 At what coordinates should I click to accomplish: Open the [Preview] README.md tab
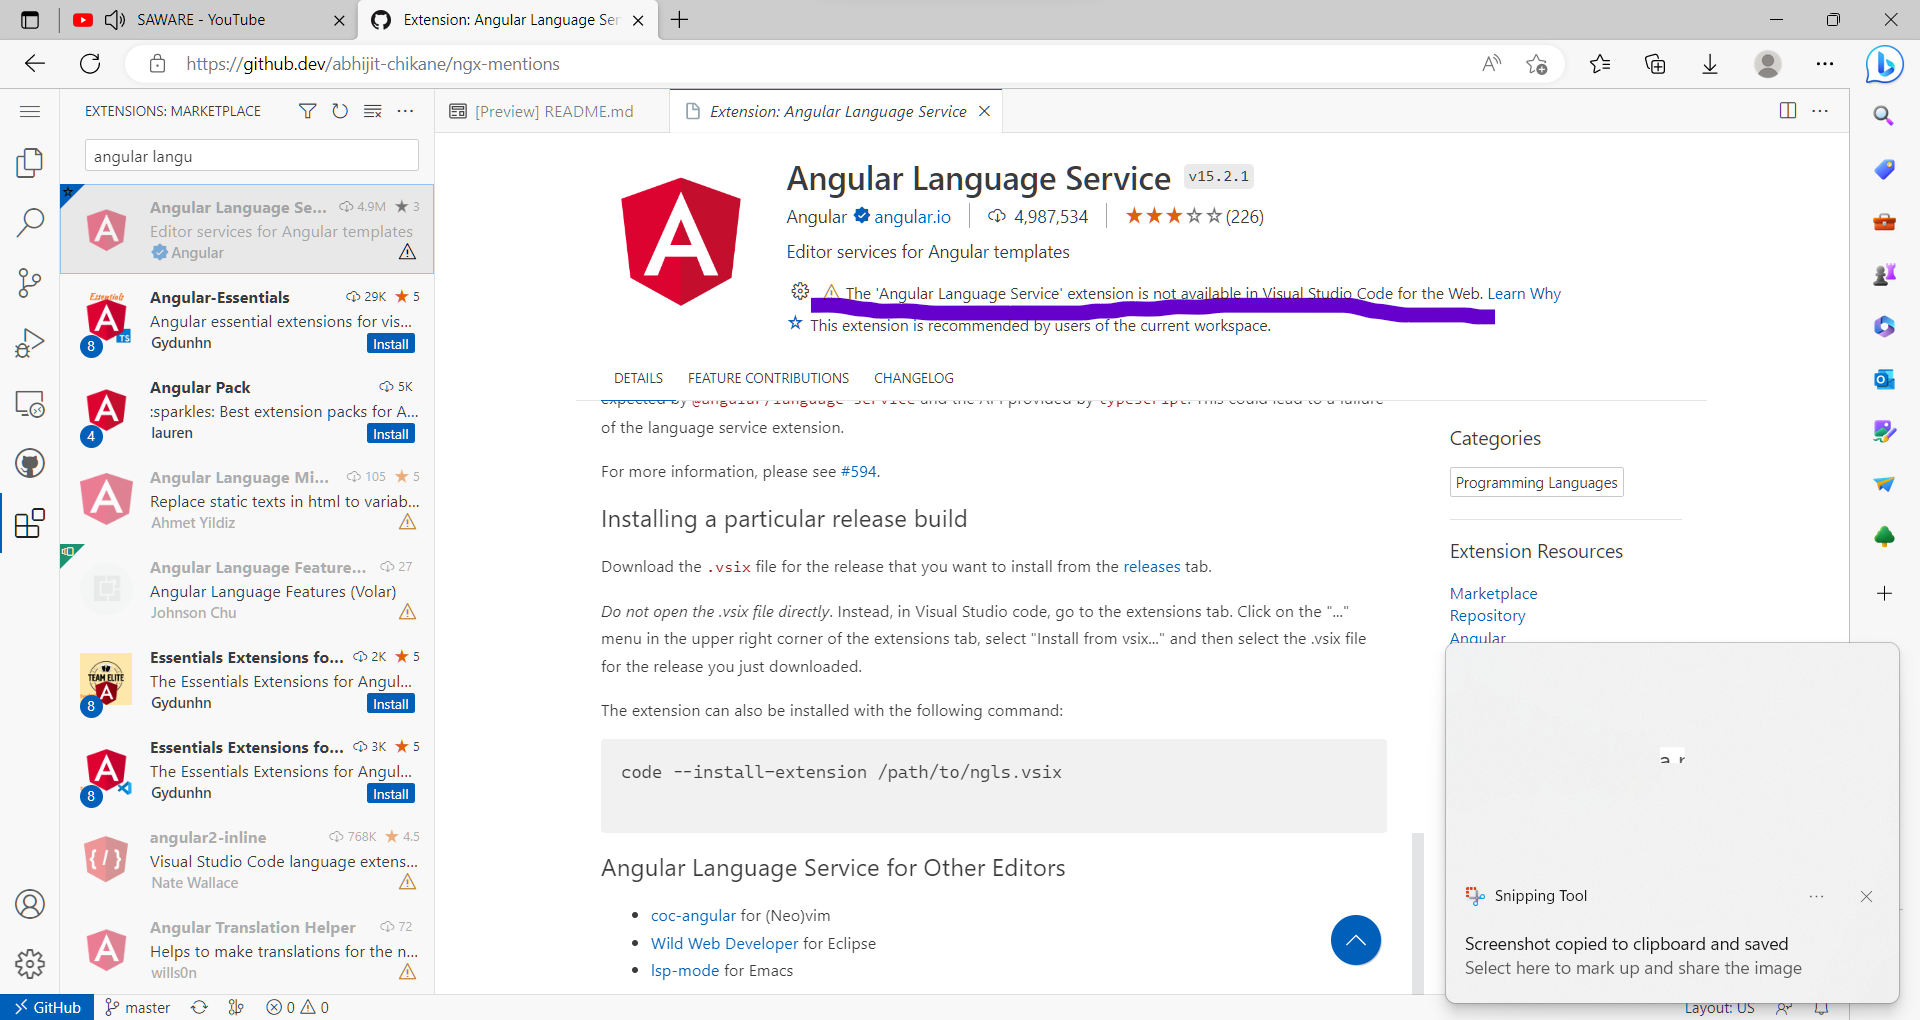(x=554, y=111)
